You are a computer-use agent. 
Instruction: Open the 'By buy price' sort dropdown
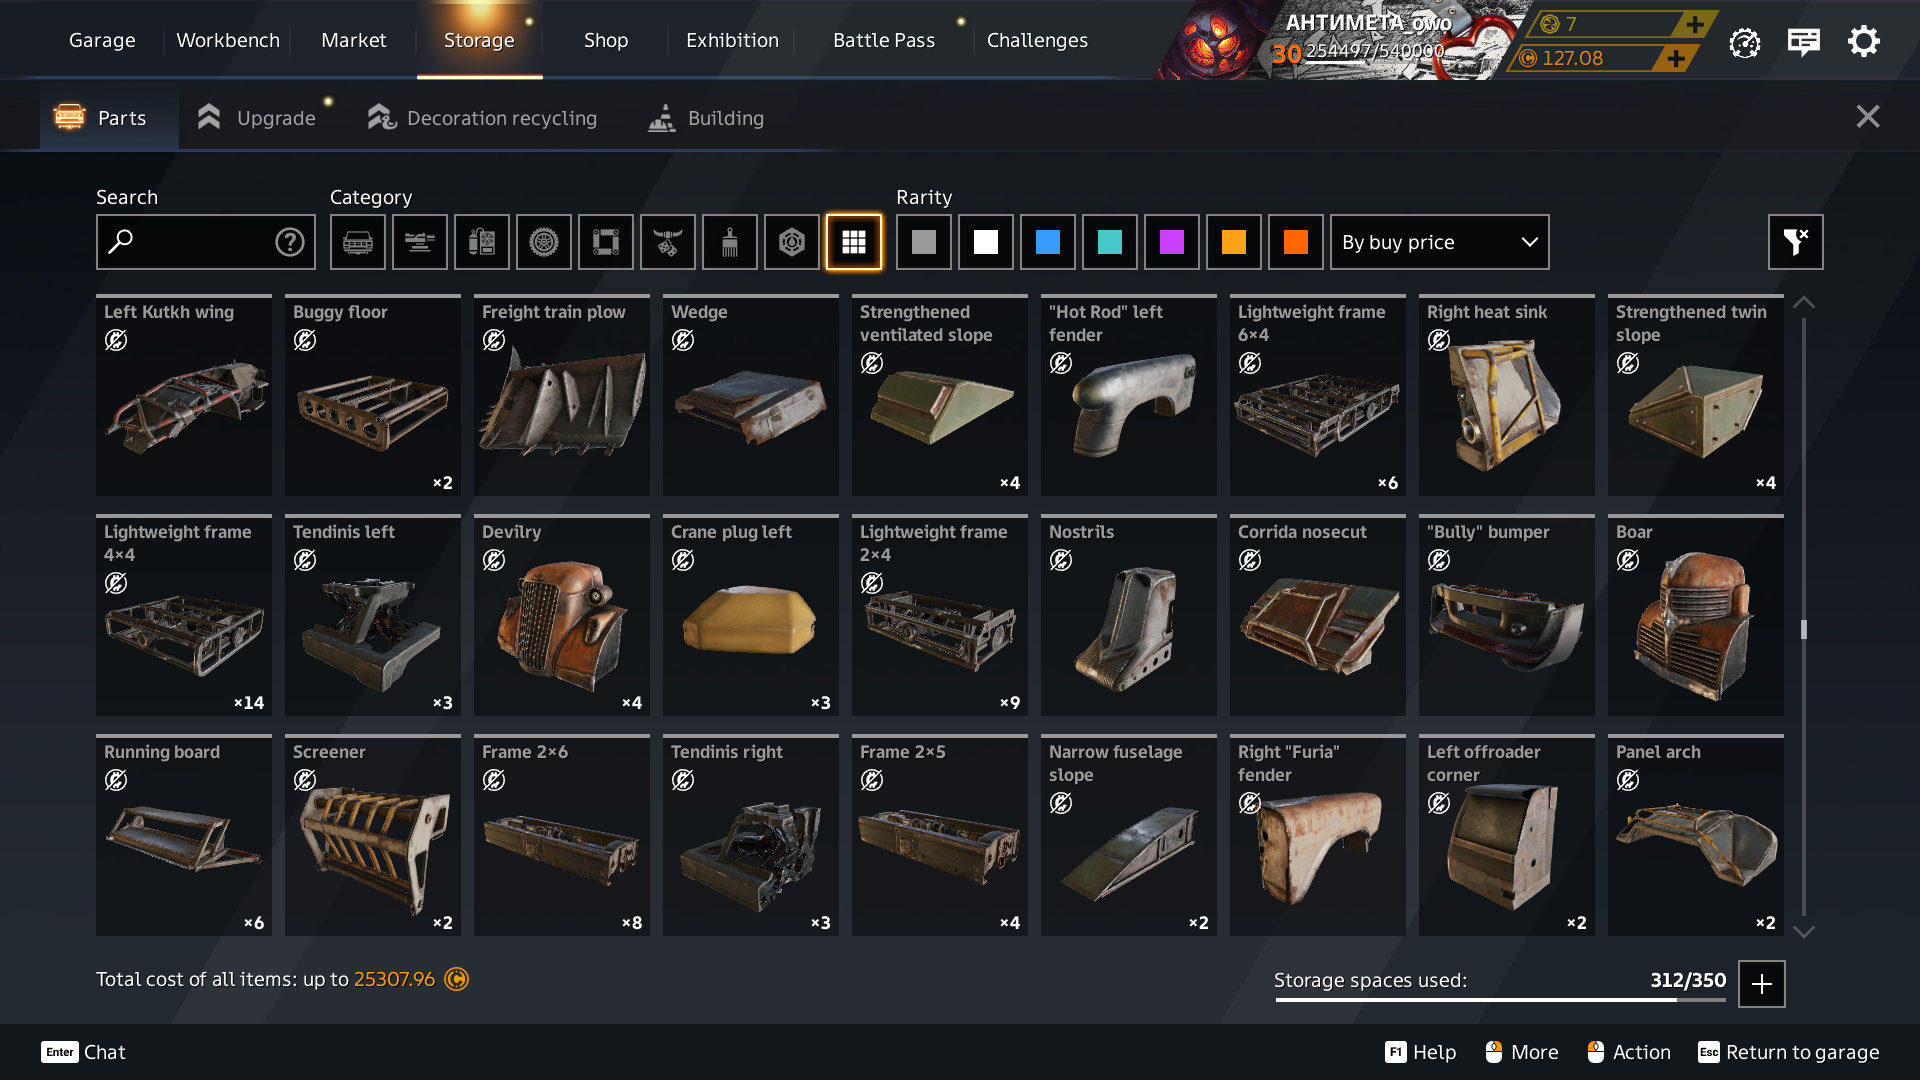[x=1439, y=242]
